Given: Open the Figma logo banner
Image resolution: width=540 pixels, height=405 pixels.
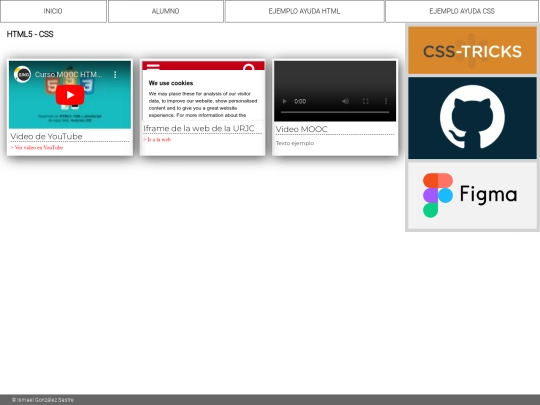Looking at the screenshot, I should 472,195.
